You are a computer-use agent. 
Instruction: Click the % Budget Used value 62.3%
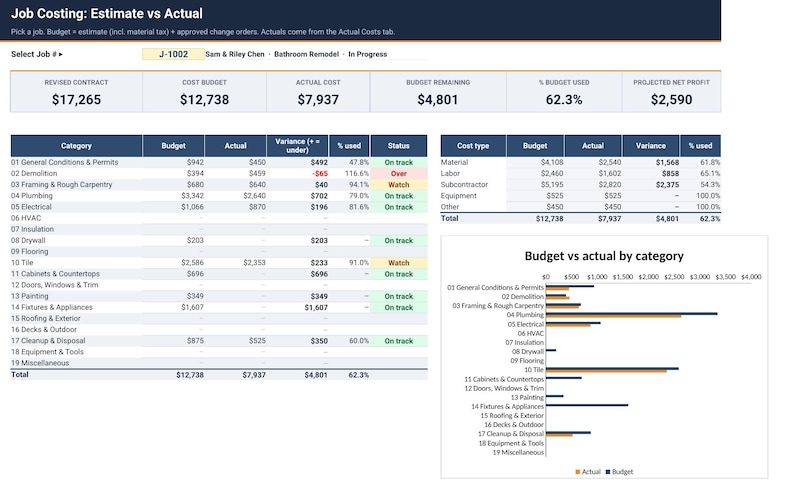tap(564, 100)
